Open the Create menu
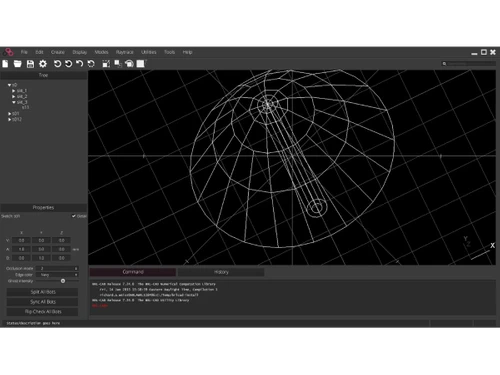The width and height of the screenshot is (500, 375). 58,52
